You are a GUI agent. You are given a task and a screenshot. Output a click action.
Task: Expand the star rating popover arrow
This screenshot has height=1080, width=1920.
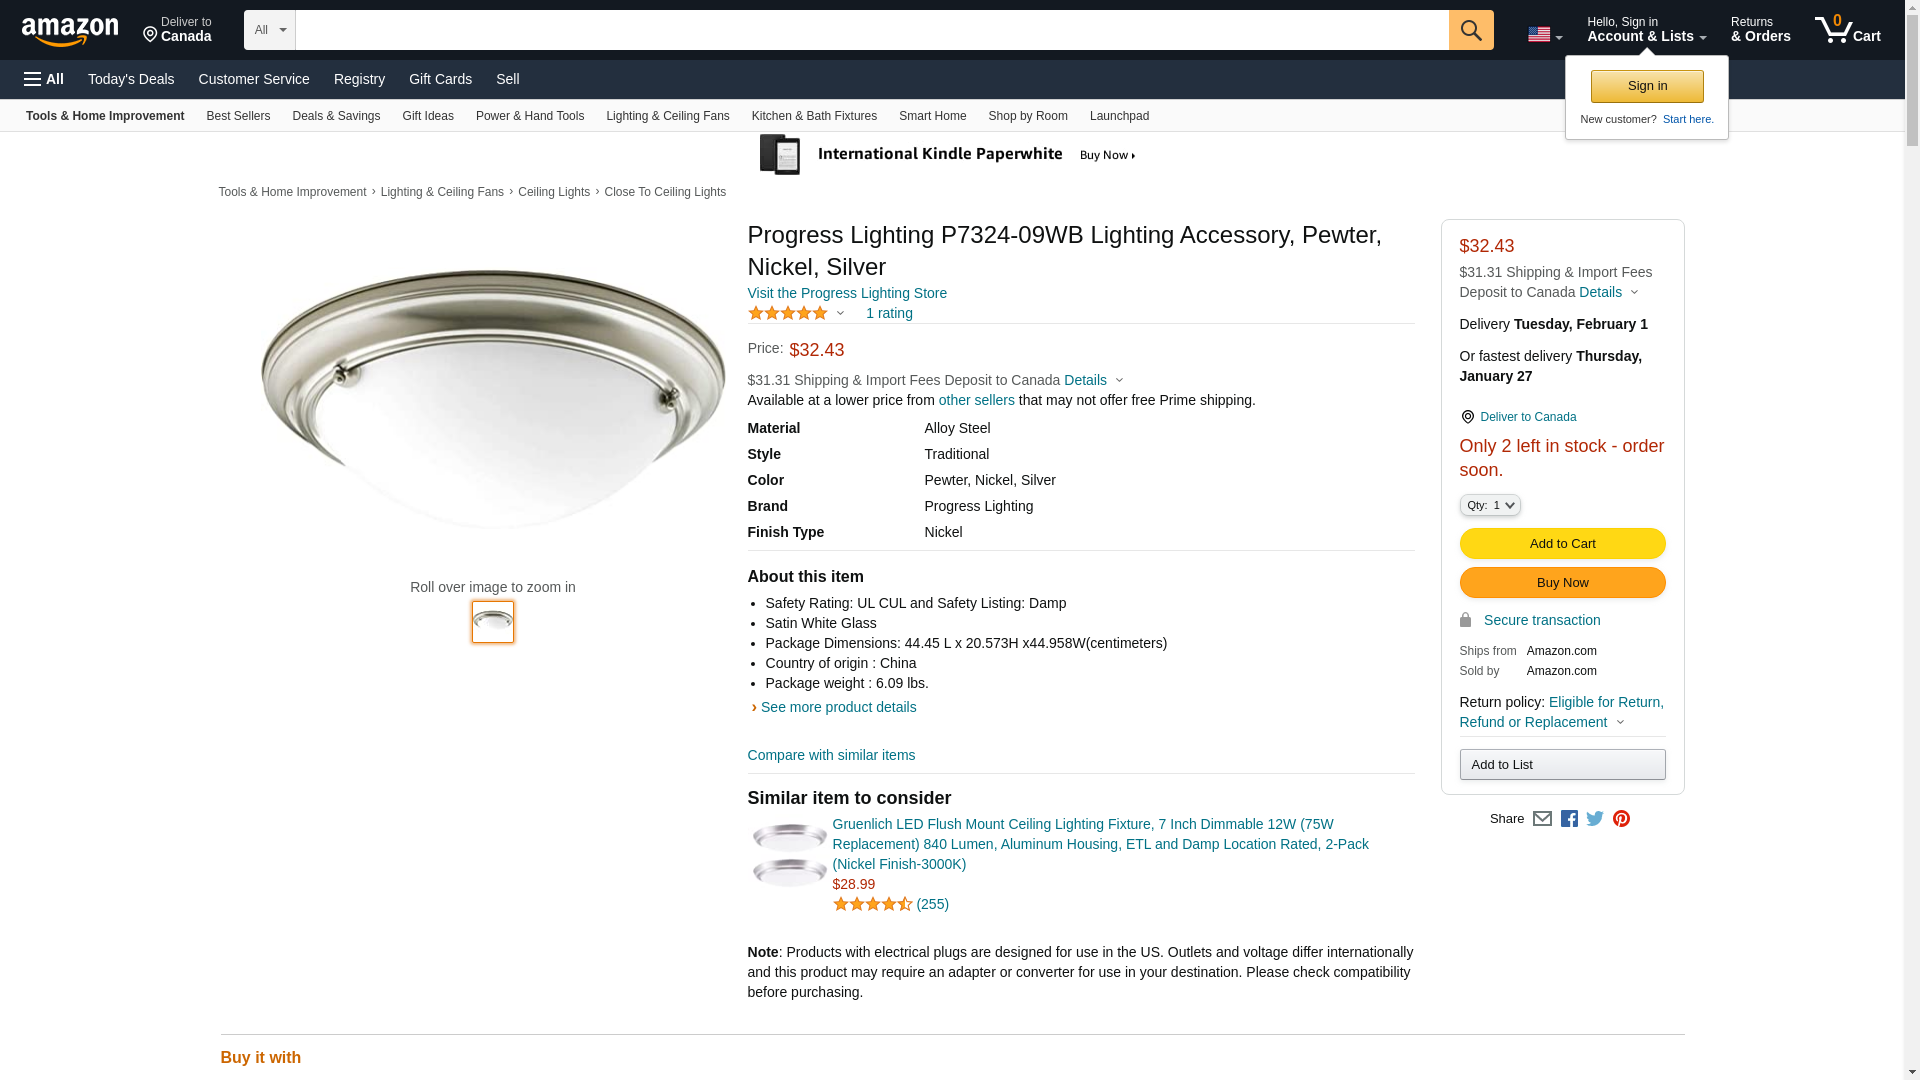(840, 314)
